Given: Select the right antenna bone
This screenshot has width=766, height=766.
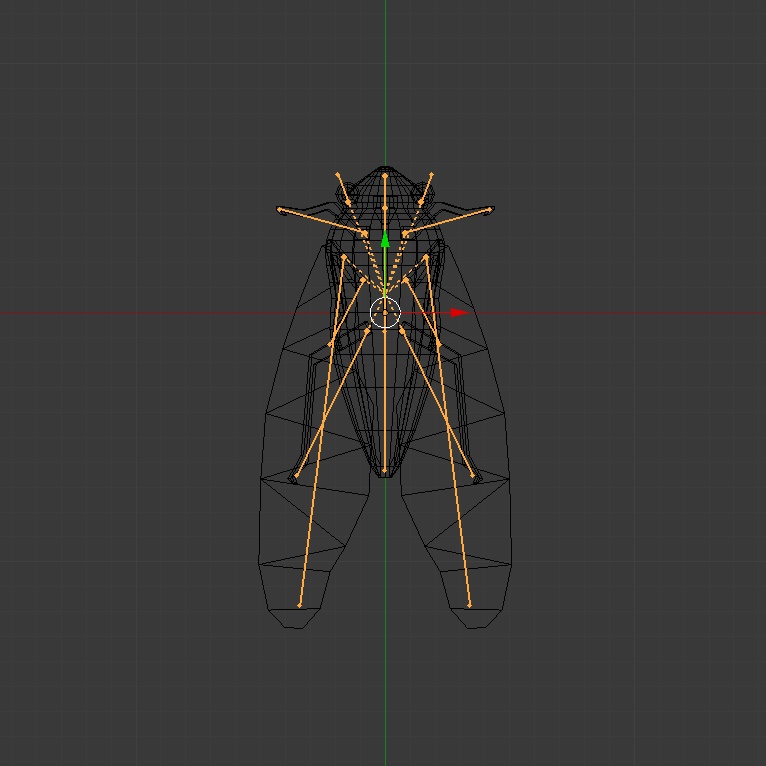Looking at the screenshot, I should click(x=426, y=188).
